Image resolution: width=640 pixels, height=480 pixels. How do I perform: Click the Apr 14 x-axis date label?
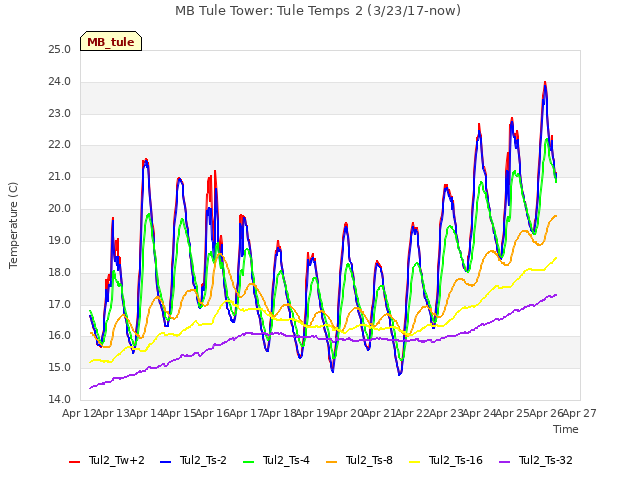tap(146, 413)
